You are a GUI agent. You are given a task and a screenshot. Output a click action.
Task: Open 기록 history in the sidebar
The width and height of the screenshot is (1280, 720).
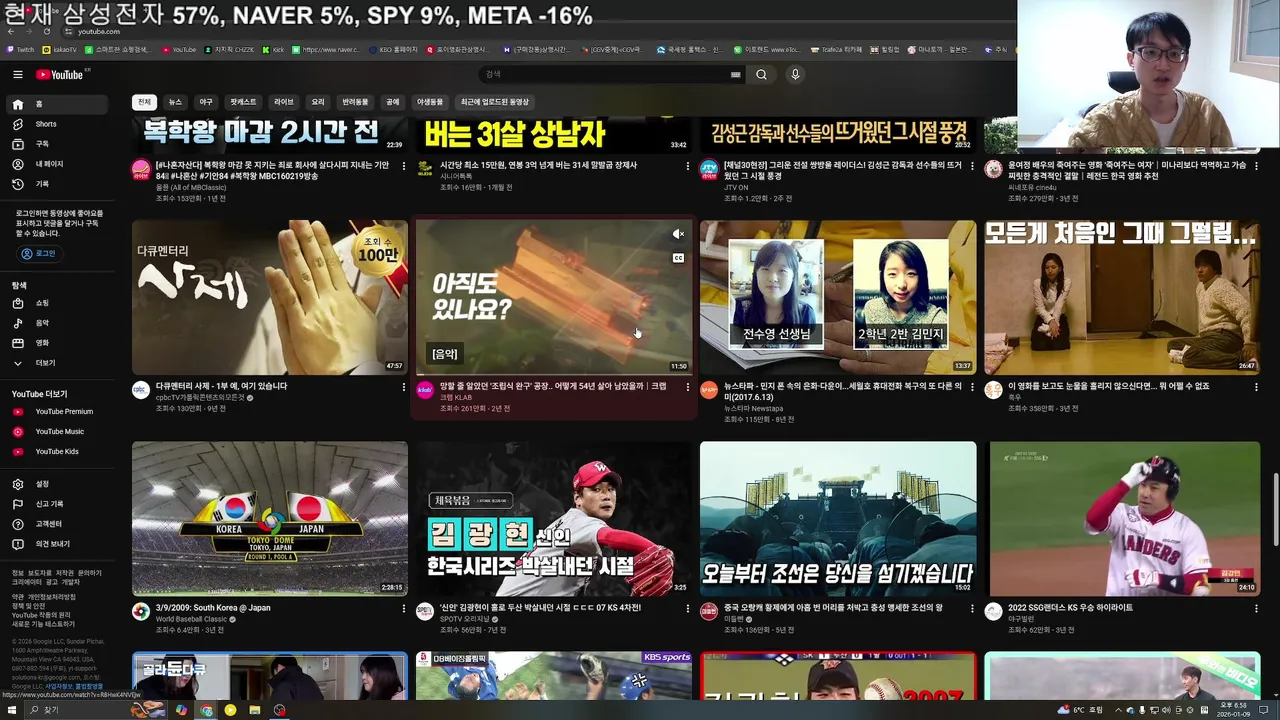56,184
